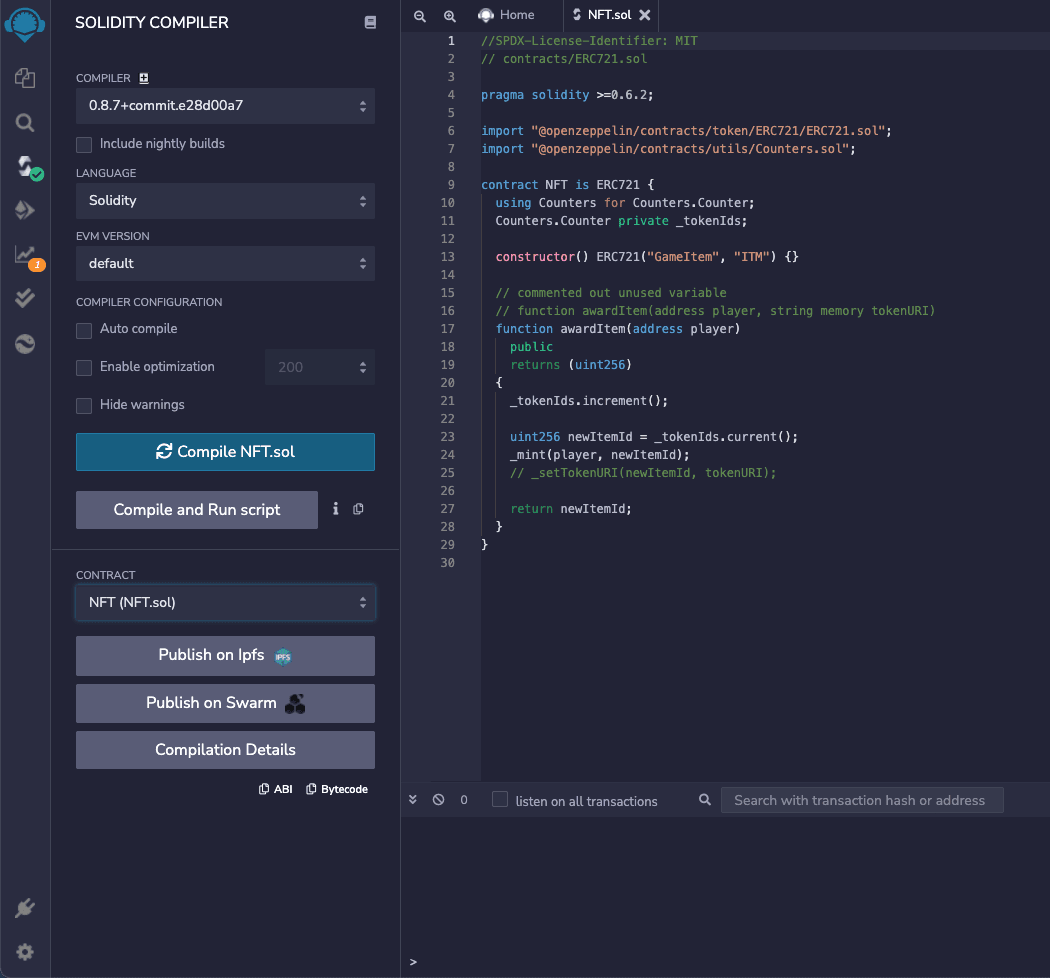Open the Settings gear icon
The width and height of the screenshot is (1050, 978).
pos(25,952)
